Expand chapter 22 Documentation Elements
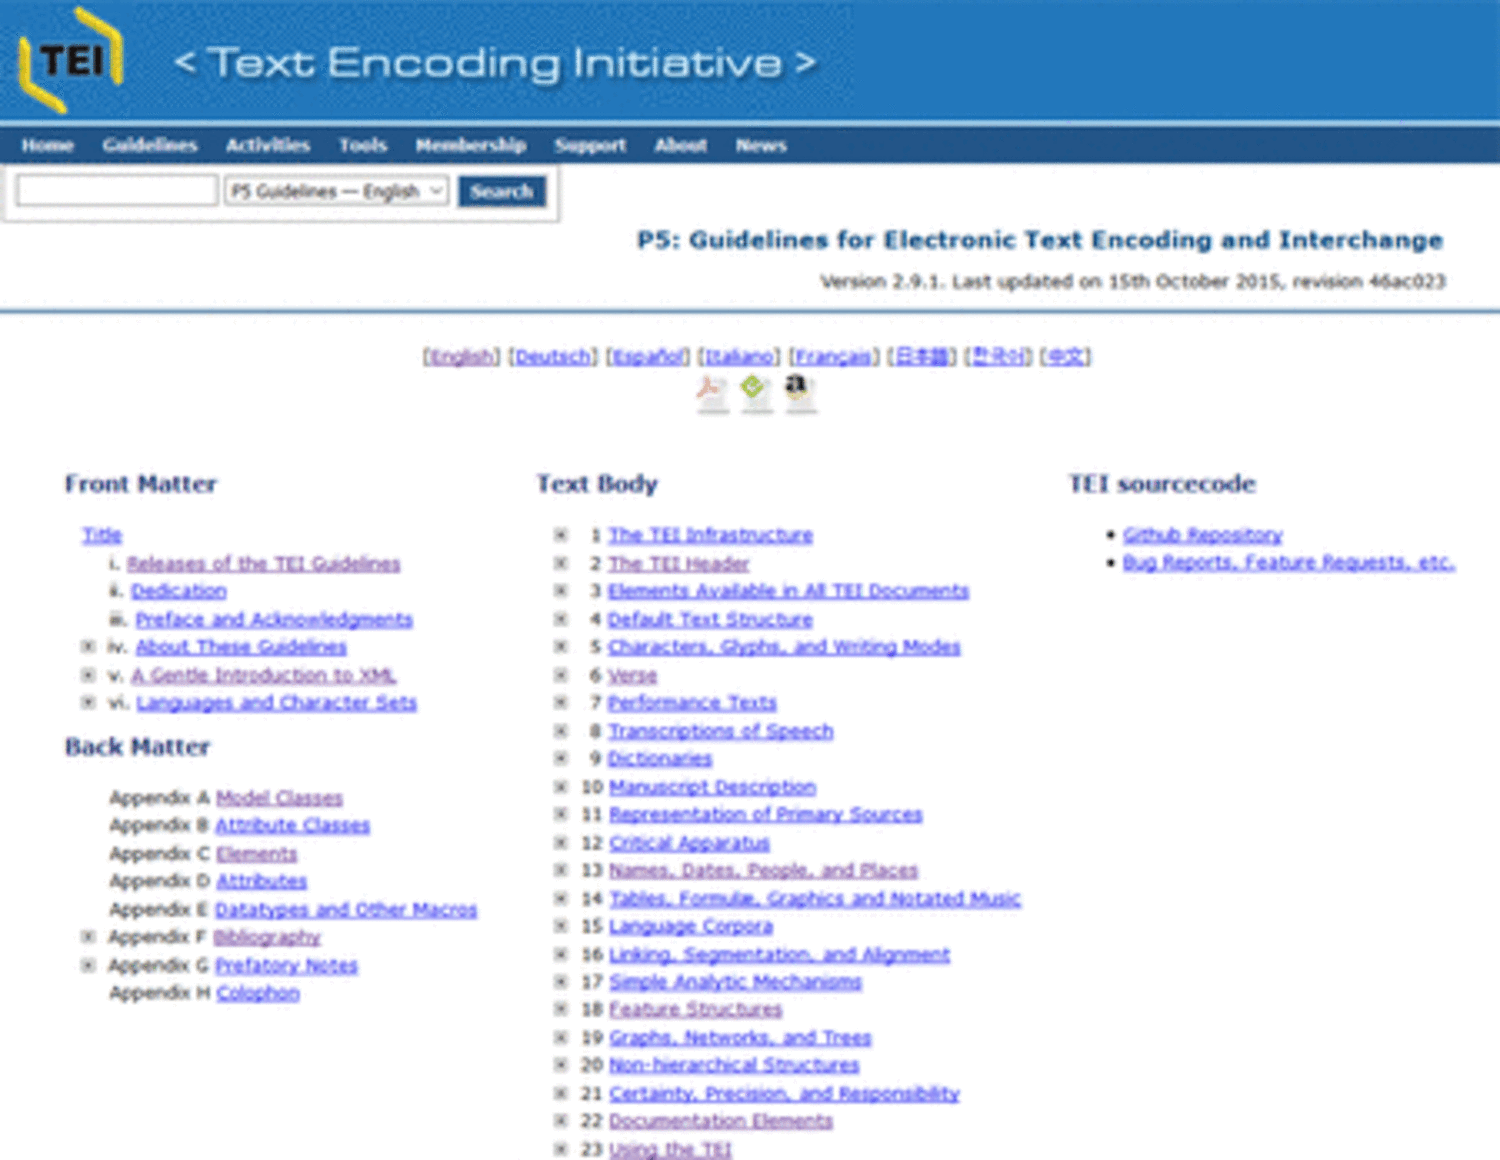The image size is (1500, 1160). click(561, 1121)
